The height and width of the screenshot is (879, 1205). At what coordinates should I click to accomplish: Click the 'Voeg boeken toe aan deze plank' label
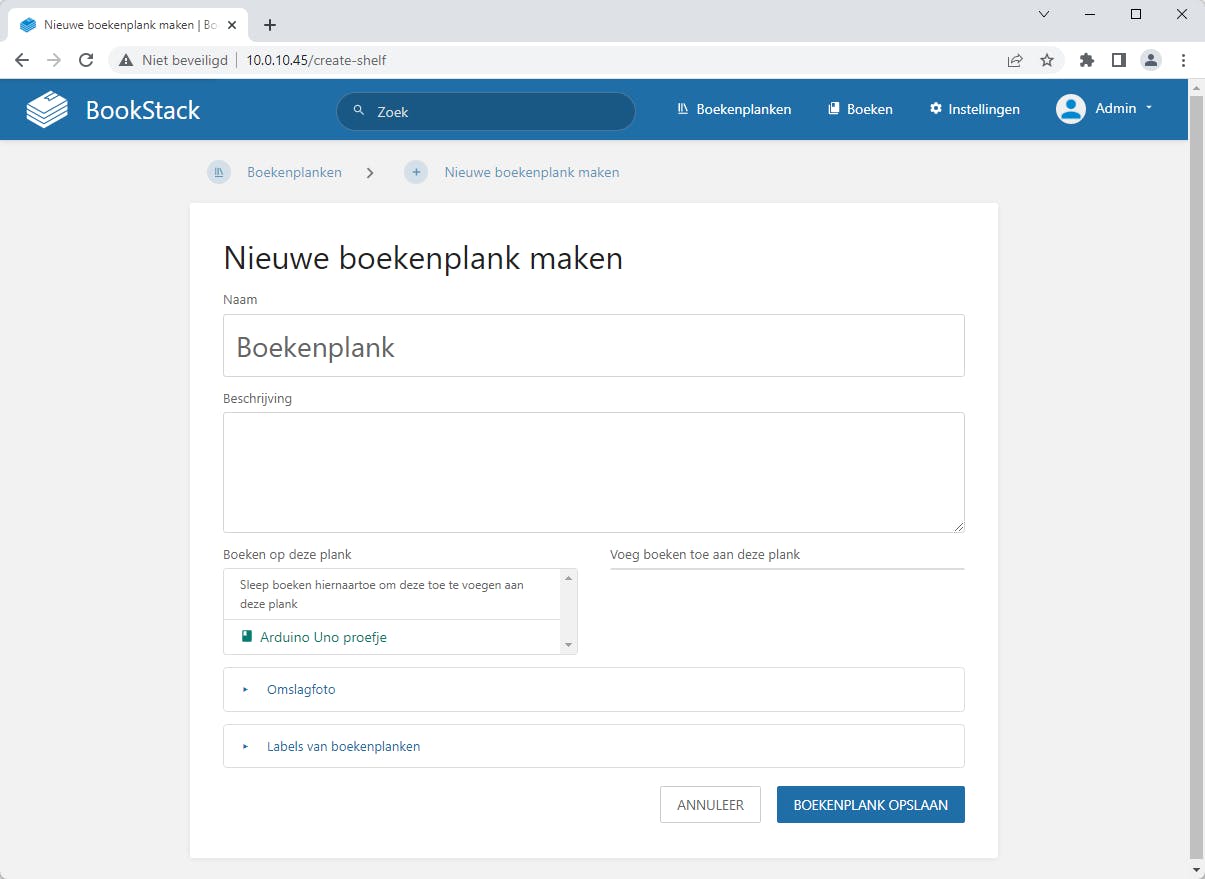[705, 554]
